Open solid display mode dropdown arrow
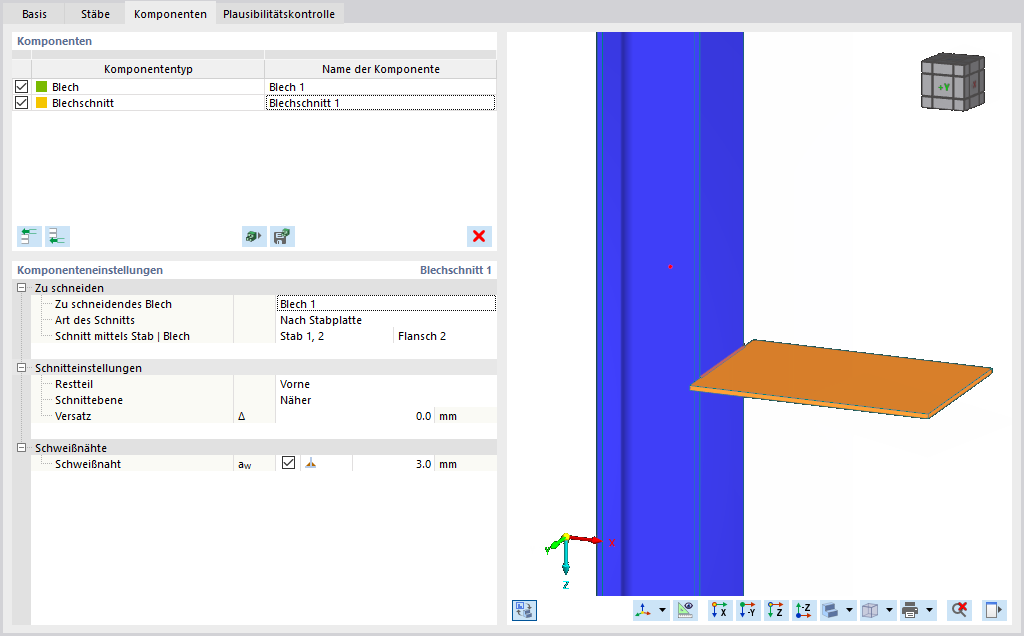This screenshot has width=1024, height=636. pos(850,610)
